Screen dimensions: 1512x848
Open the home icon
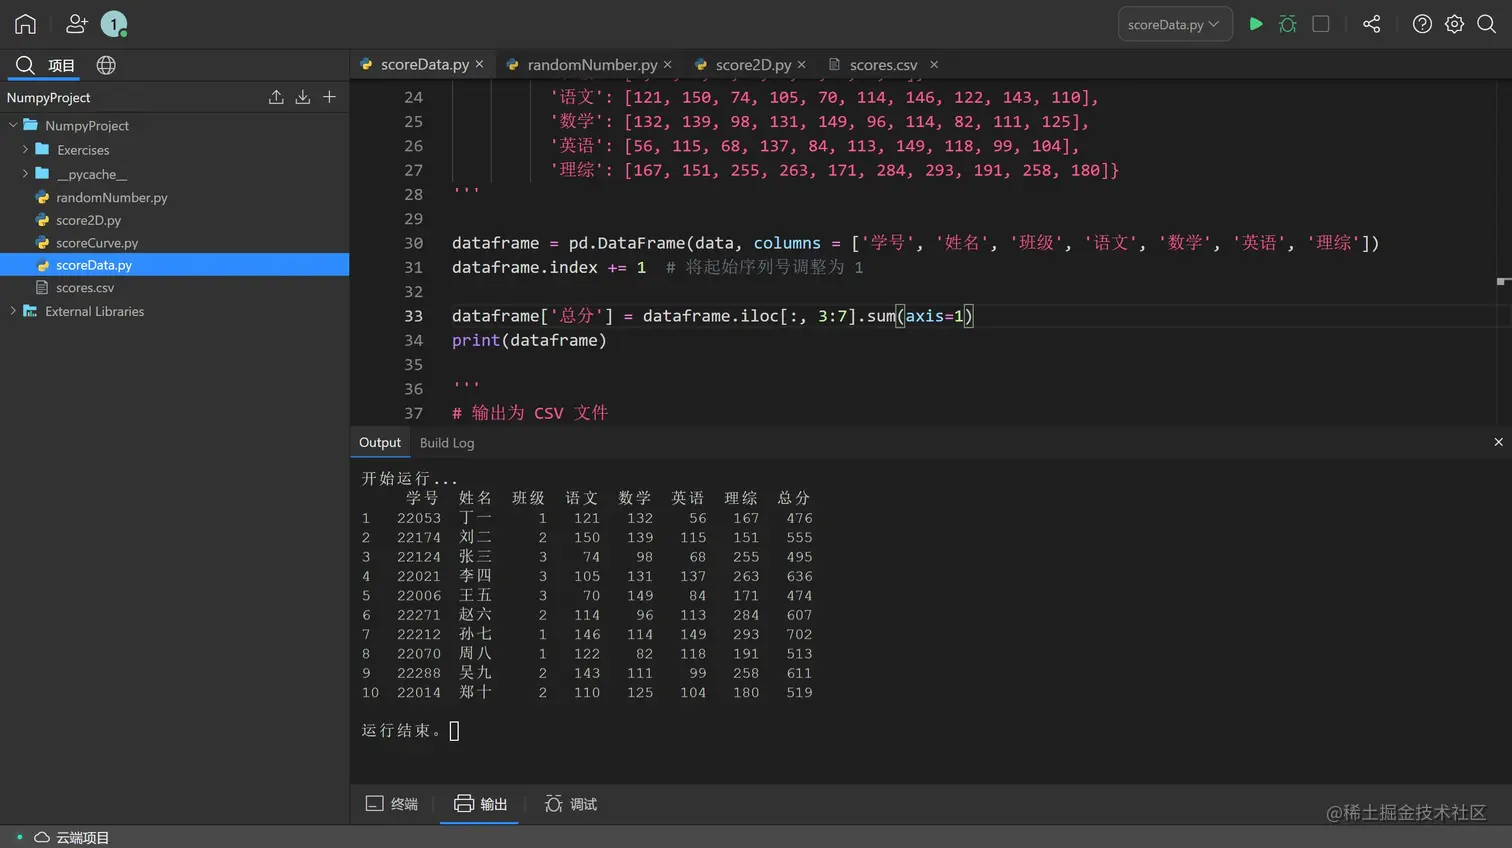(25, 24)
